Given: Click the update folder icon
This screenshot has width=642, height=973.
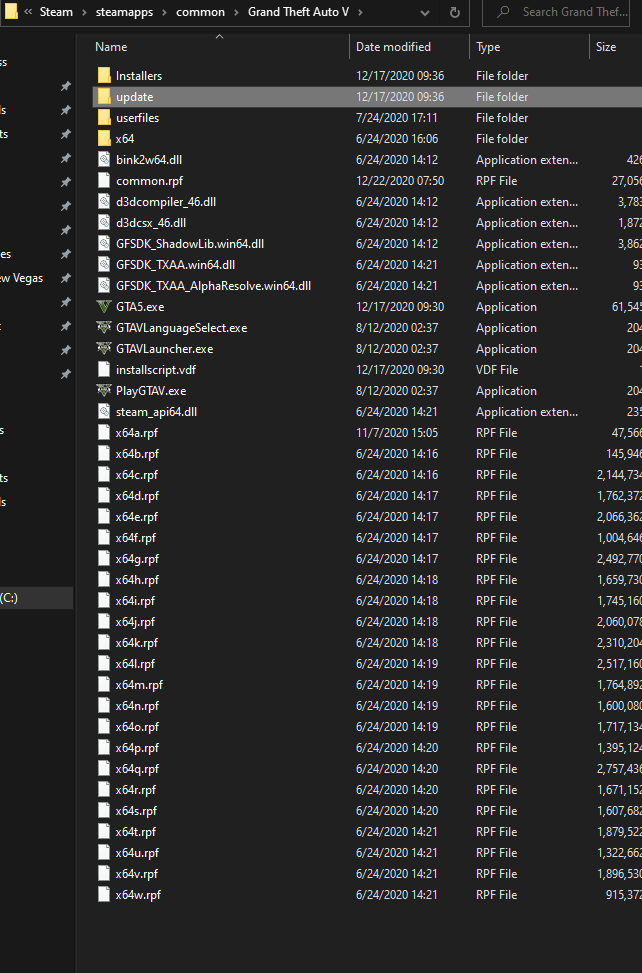Looking at the screenshot, I should point(104,97).
